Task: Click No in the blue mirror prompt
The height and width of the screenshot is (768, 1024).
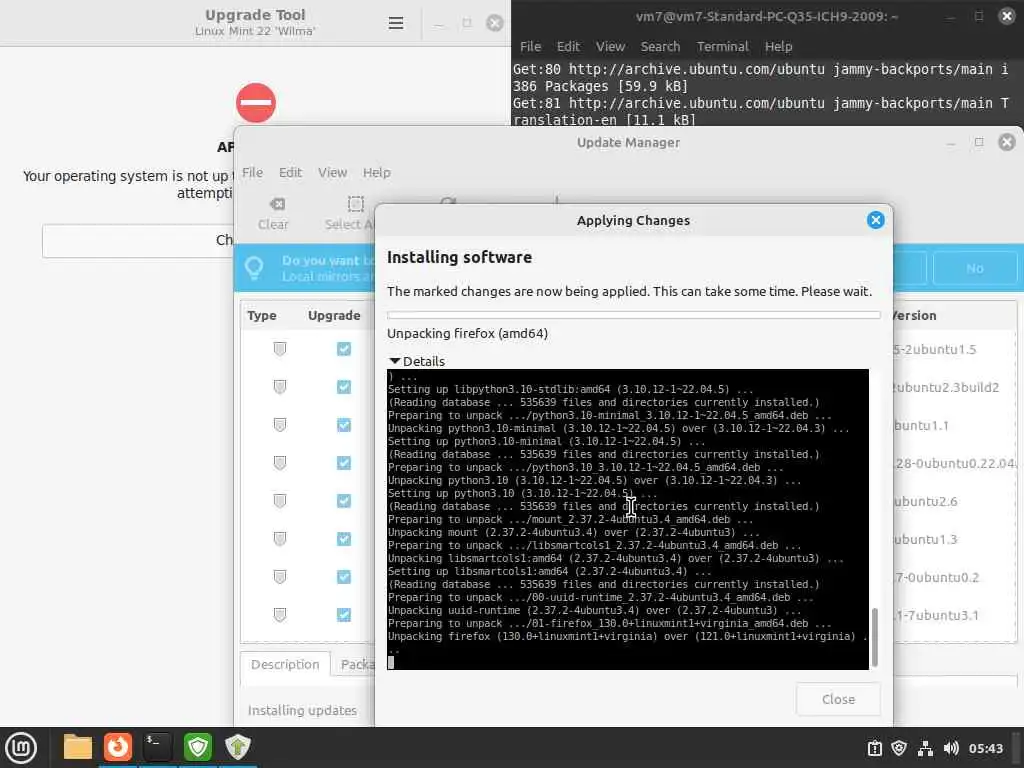Action: coord(974,268)
